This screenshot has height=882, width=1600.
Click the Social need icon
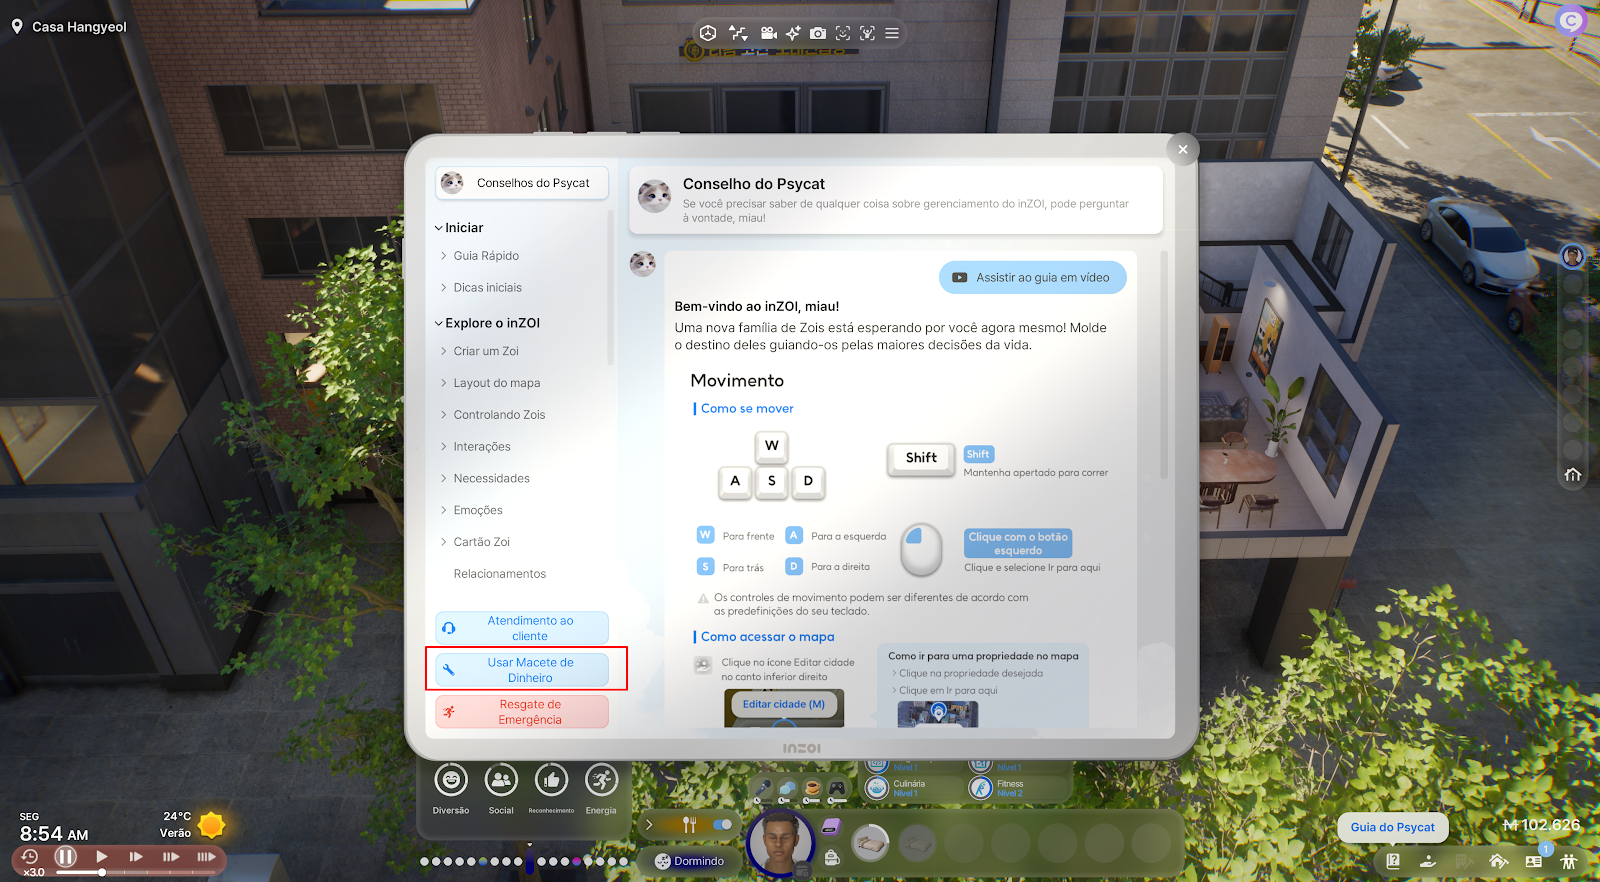(501, 780)
